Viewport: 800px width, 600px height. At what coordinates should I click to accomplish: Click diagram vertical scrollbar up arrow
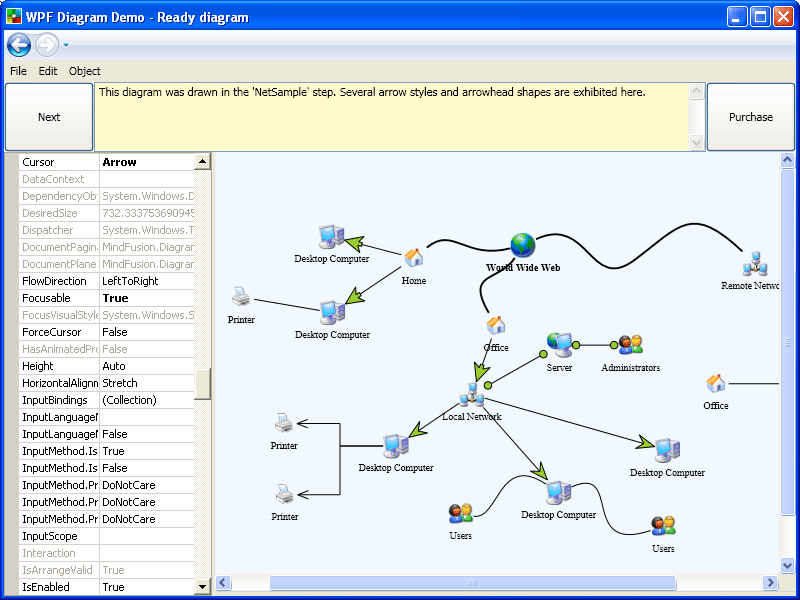pos(787,160)
